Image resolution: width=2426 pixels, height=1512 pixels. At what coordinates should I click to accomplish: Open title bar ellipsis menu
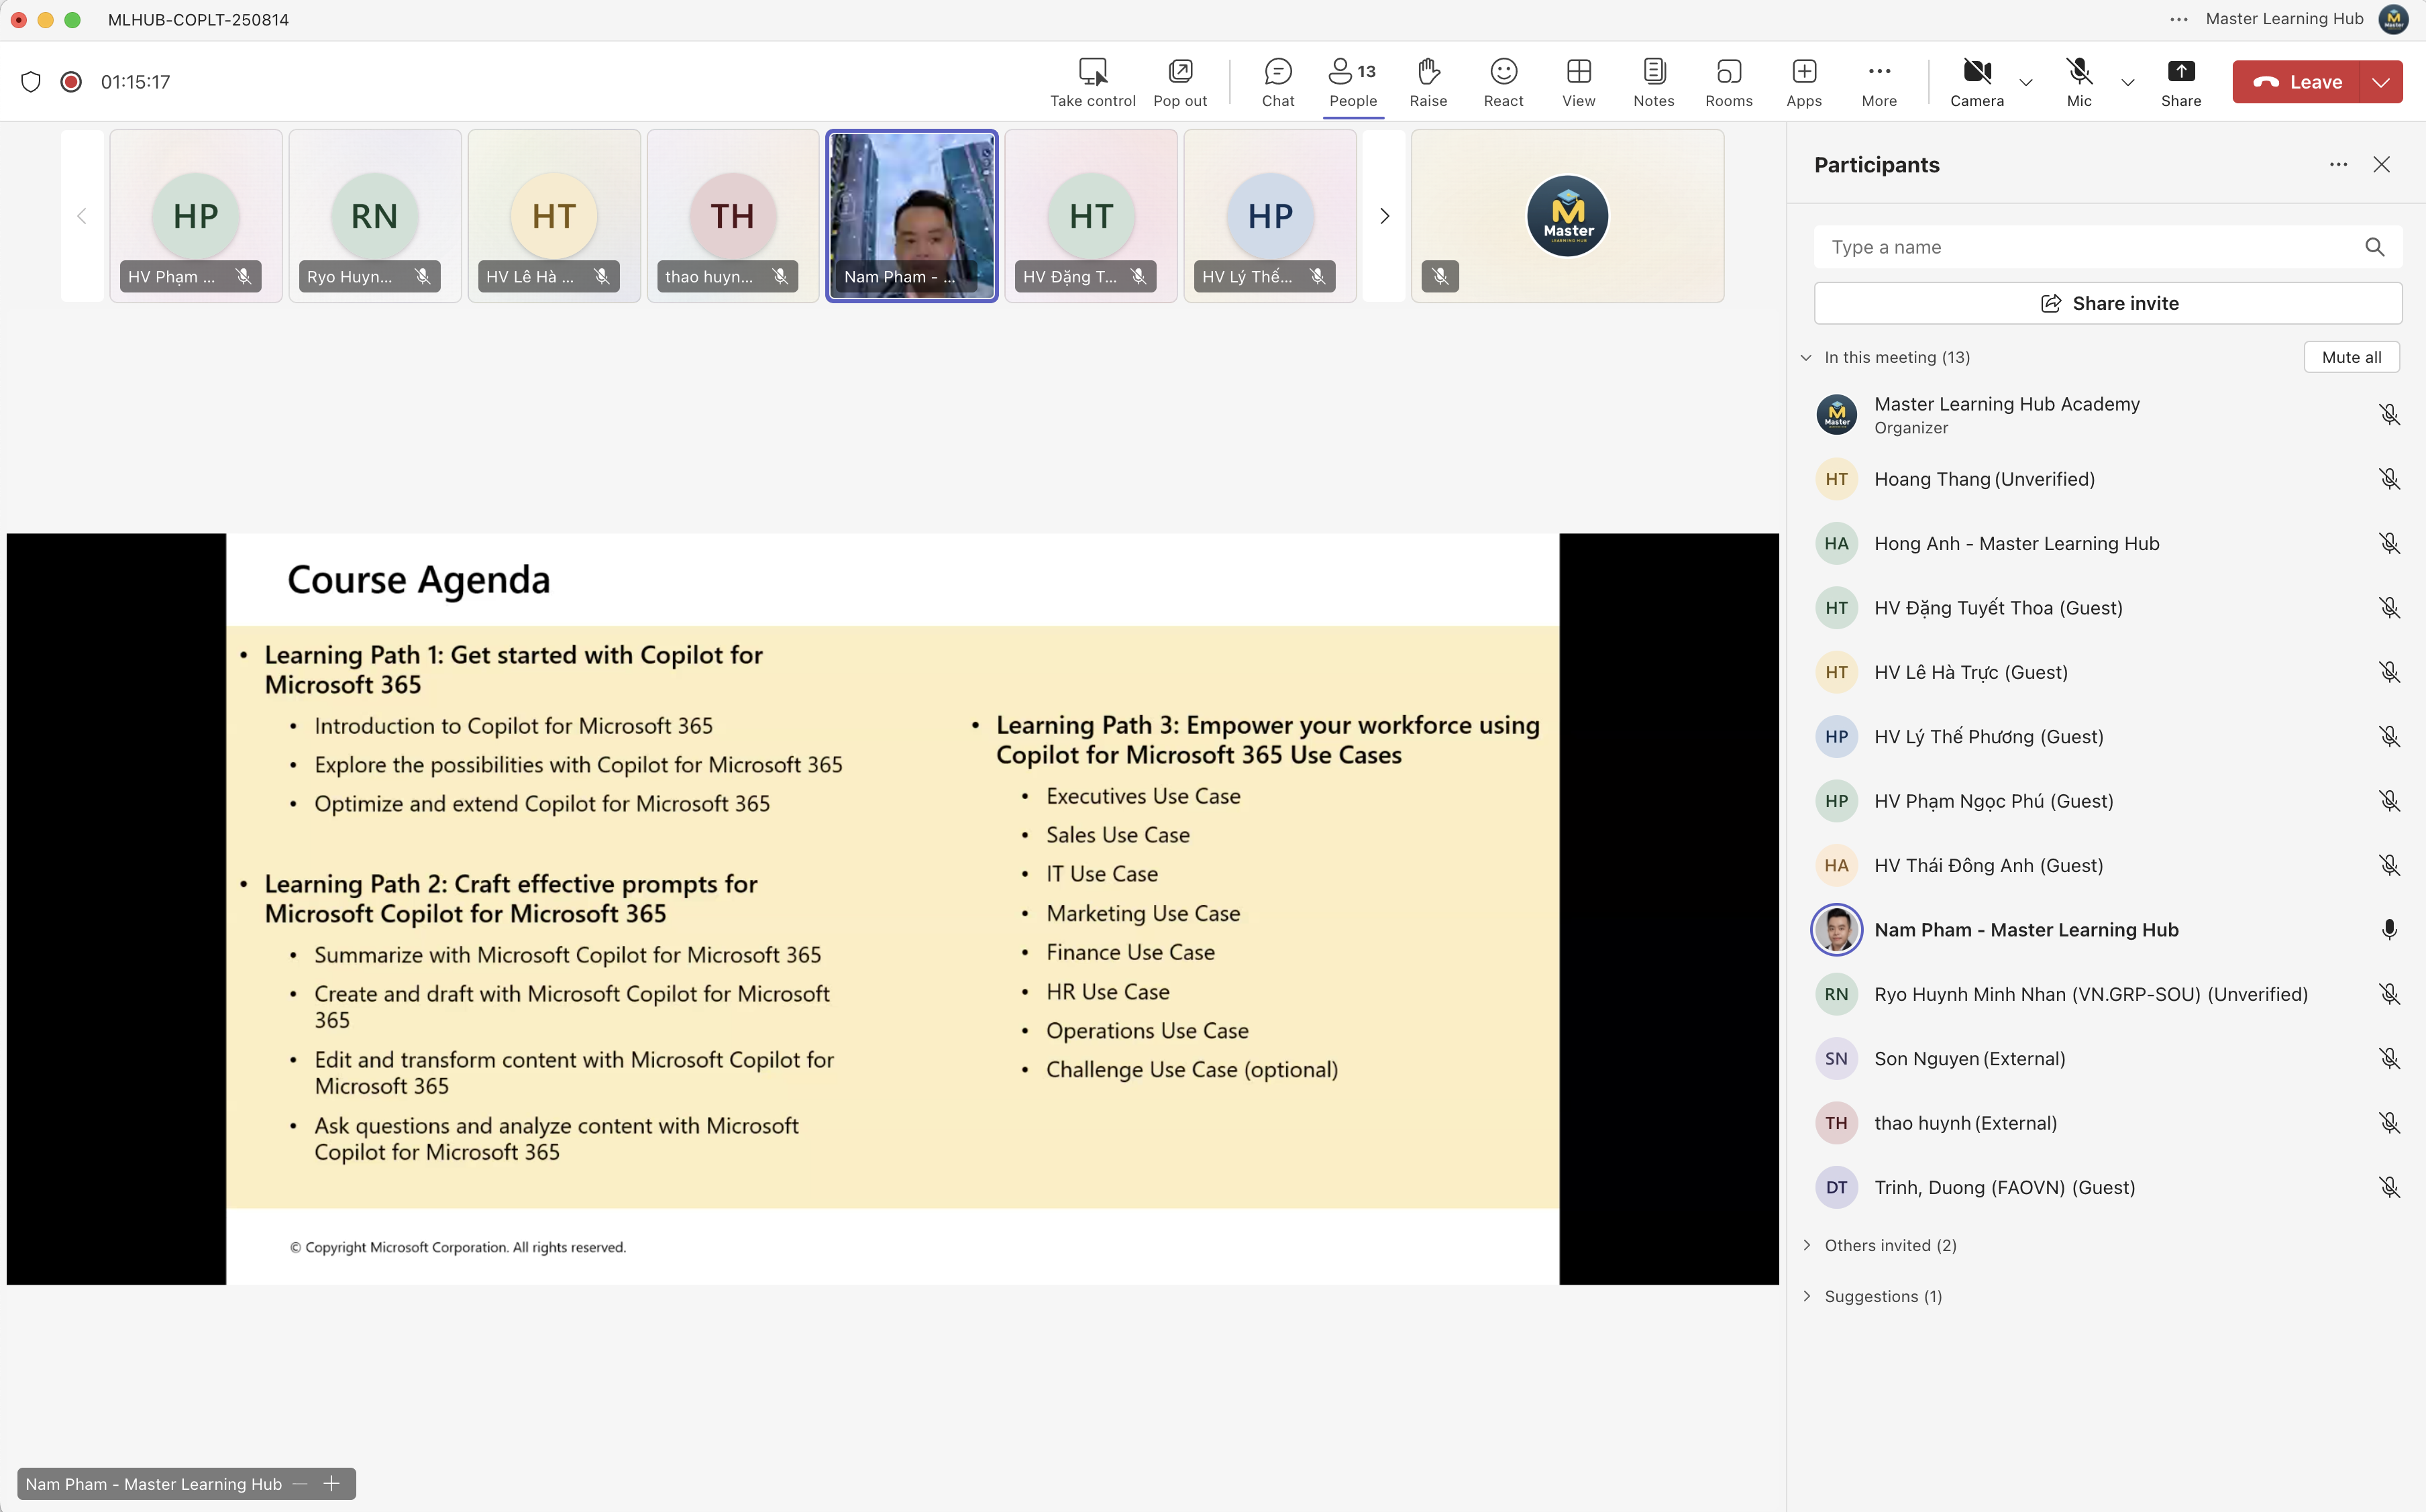point(2179,19)
